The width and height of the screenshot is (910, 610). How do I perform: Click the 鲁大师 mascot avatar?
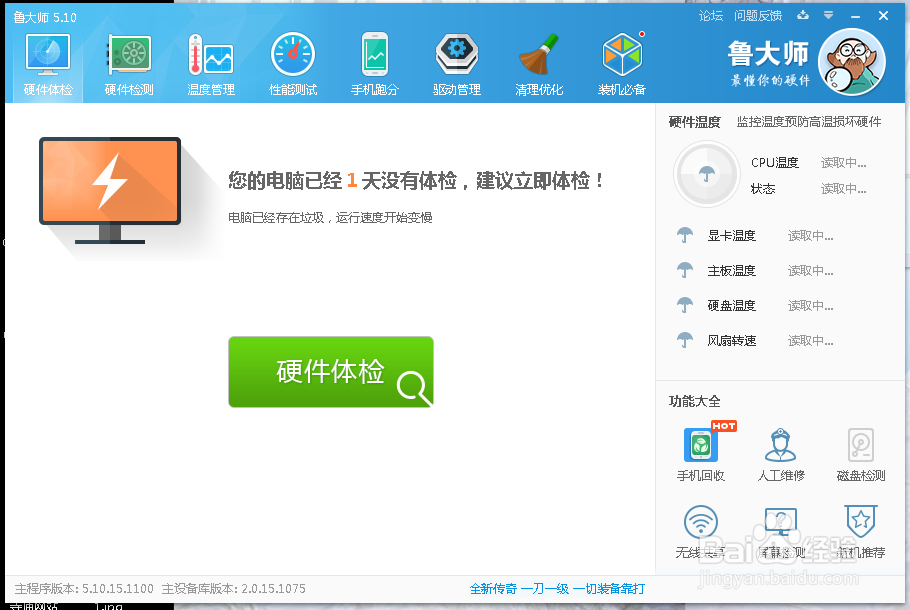(851, 62)
